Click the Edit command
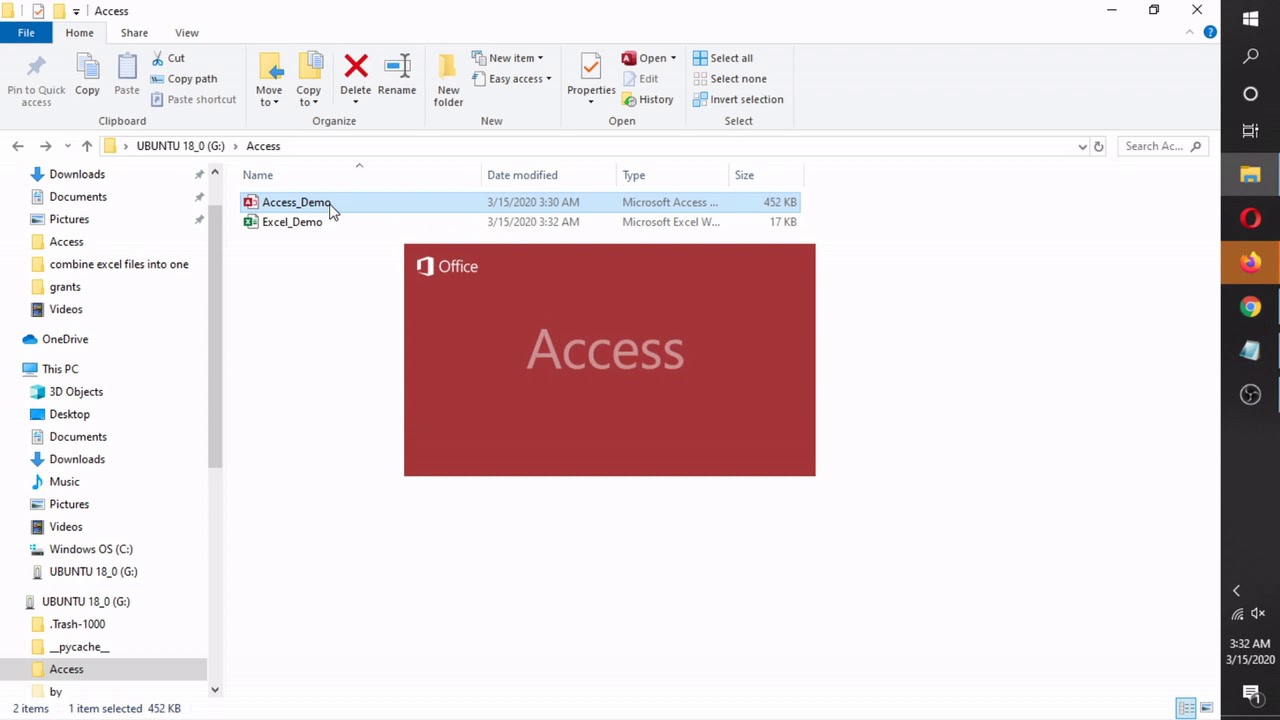This screenshot has width=1280, height=720. tap(640, 79)
